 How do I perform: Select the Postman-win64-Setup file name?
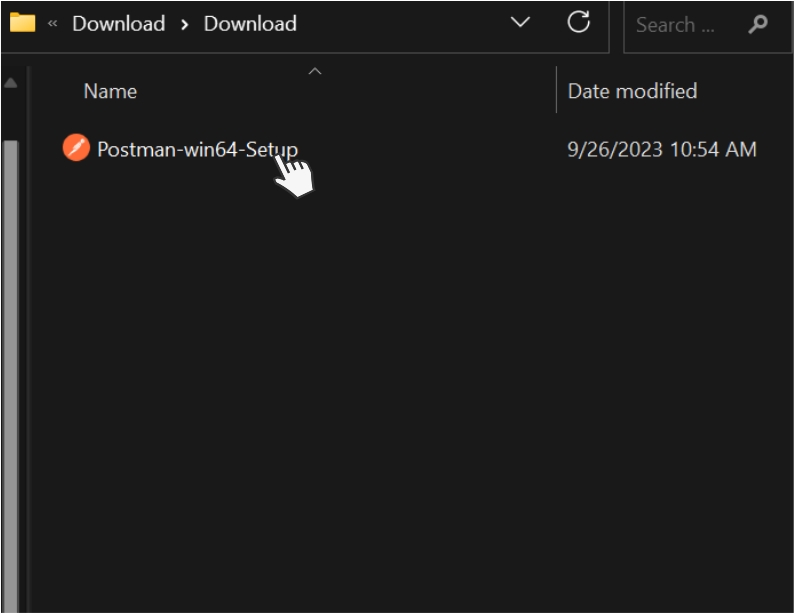197,149
